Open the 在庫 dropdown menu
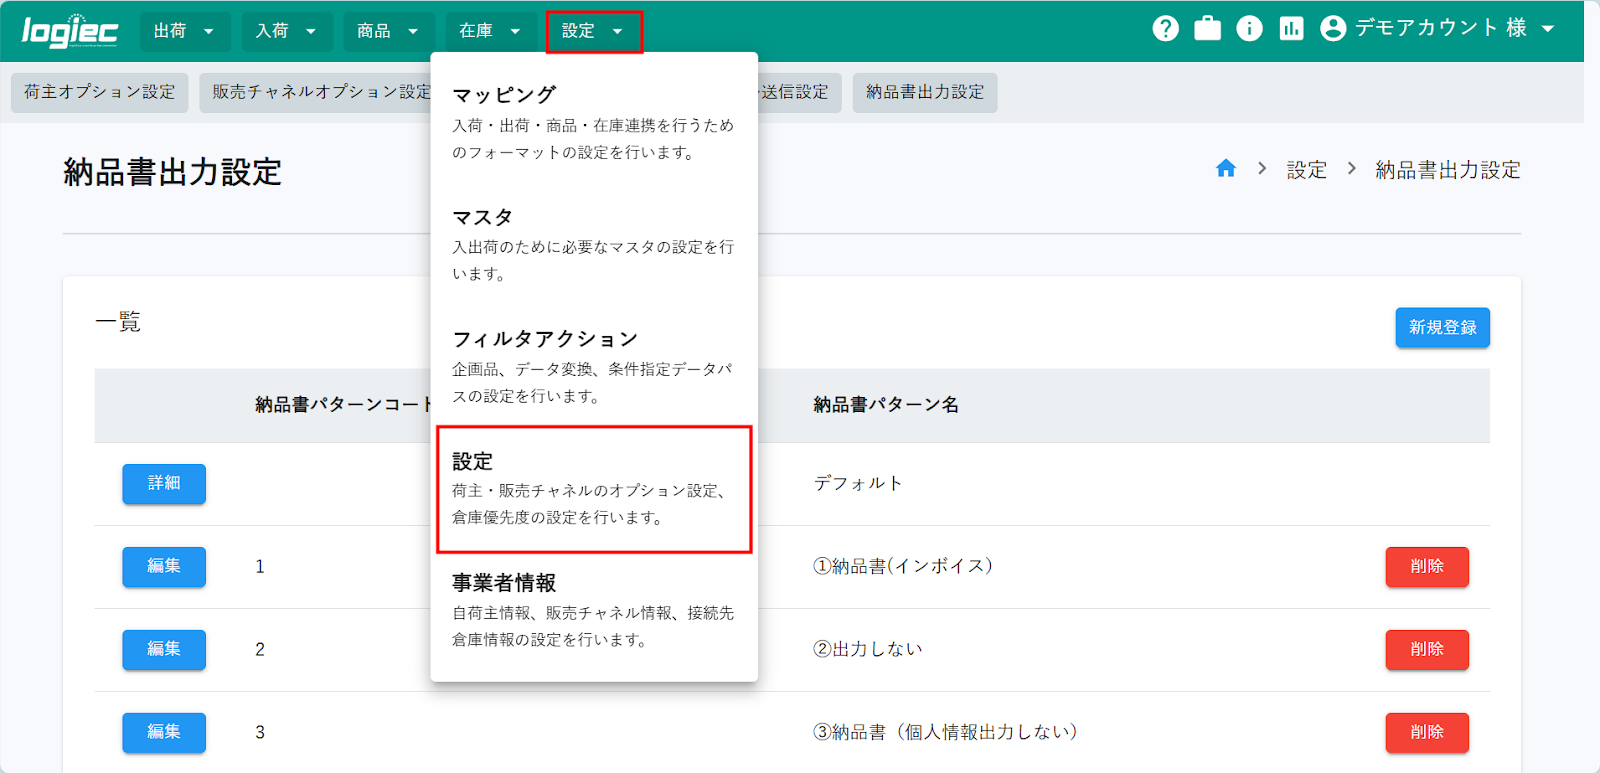This screenshot has height=773, width=1600. pyautogui.click(x=490, y=32)
